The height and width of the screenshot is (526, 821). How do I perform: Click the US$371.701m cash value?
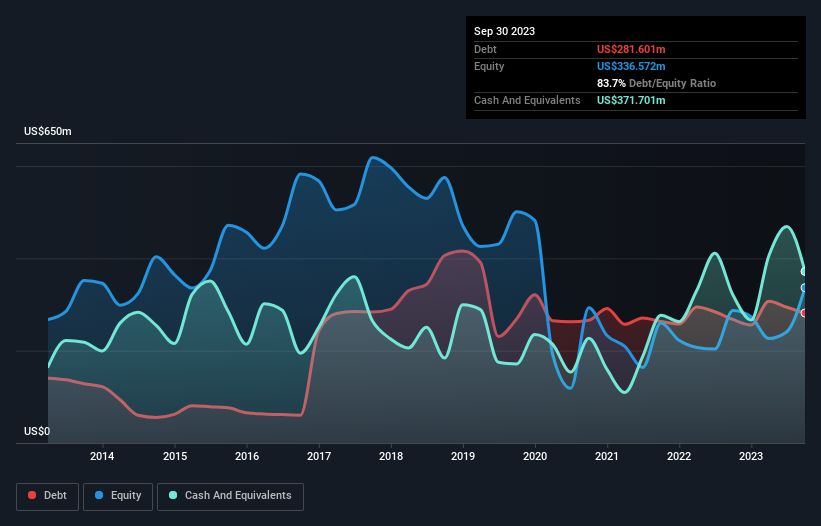pyautogui.click(x=631, y=100)
